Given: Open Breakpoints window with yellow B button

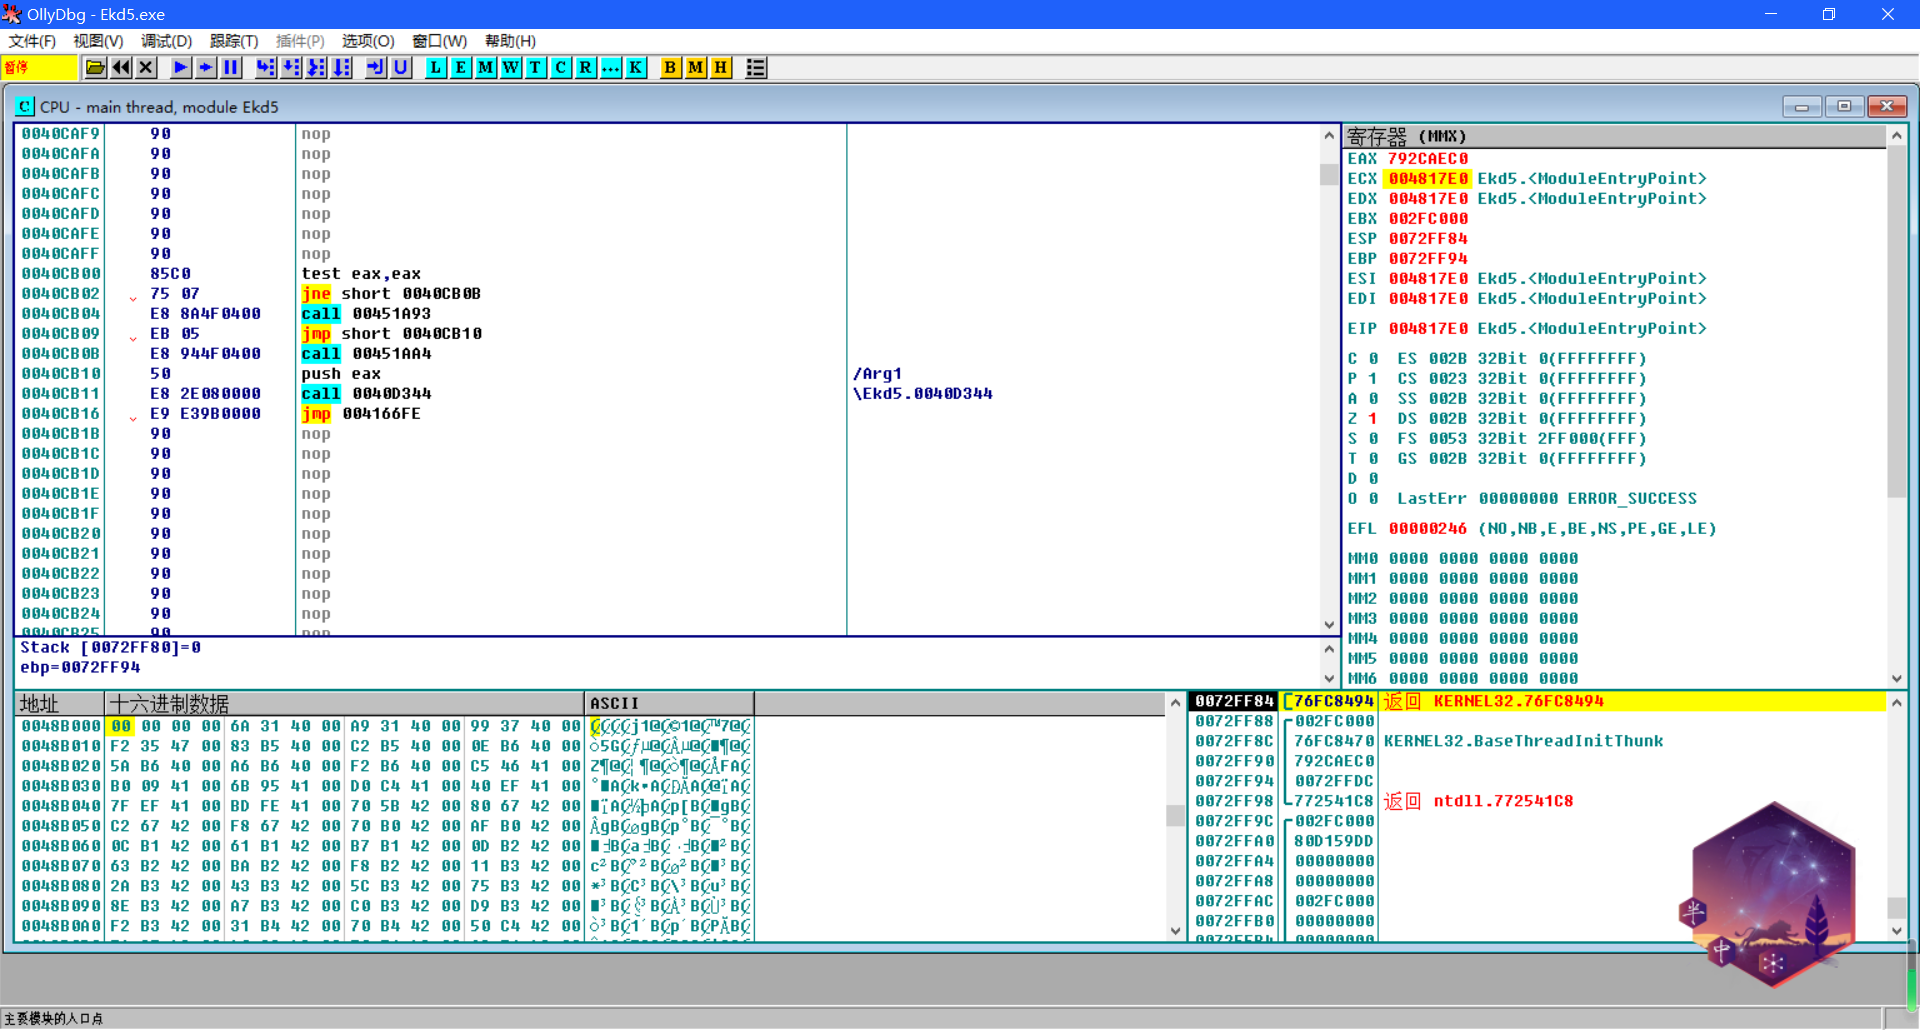Looking at the screenshot, I should (670, 68).
